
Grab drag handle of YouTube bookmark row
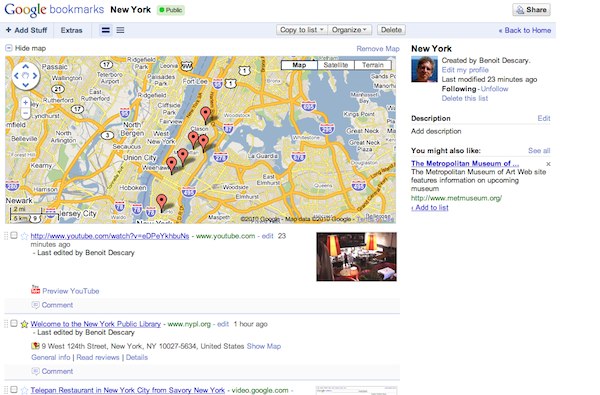(x=6, y=236)
